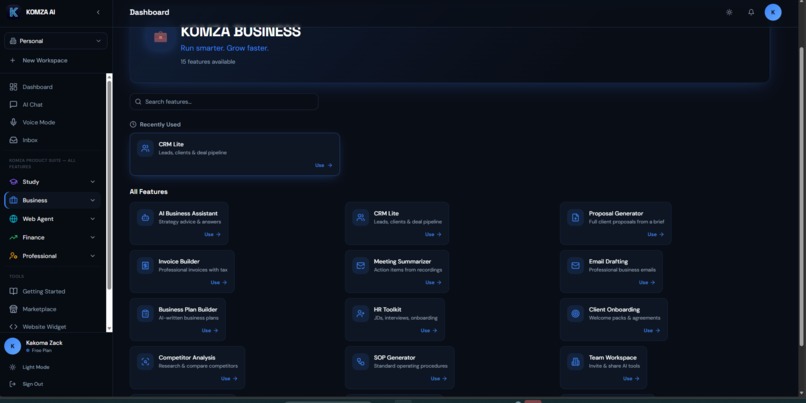Screen dimensions: 806x403
Task: Click Use on HR Toolkit card
Action: tap(429, 331)
